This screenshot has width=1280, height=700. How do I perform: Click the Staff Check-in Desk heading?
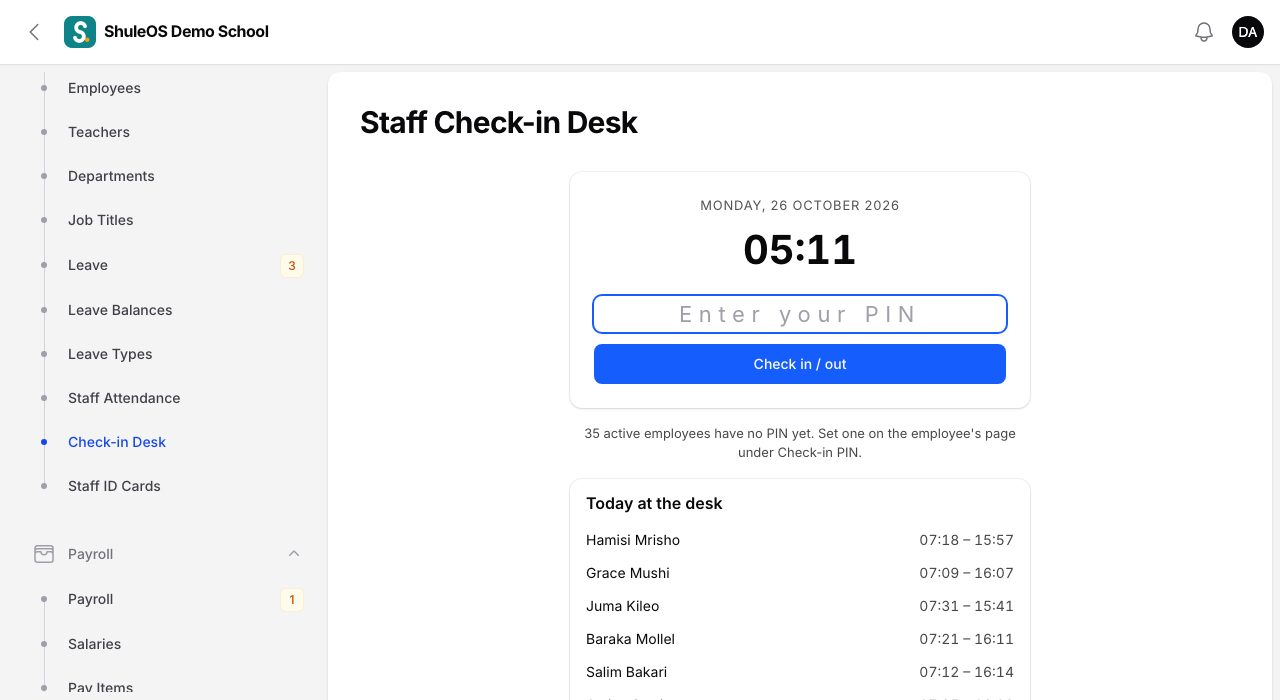click(x=499, y=123)
